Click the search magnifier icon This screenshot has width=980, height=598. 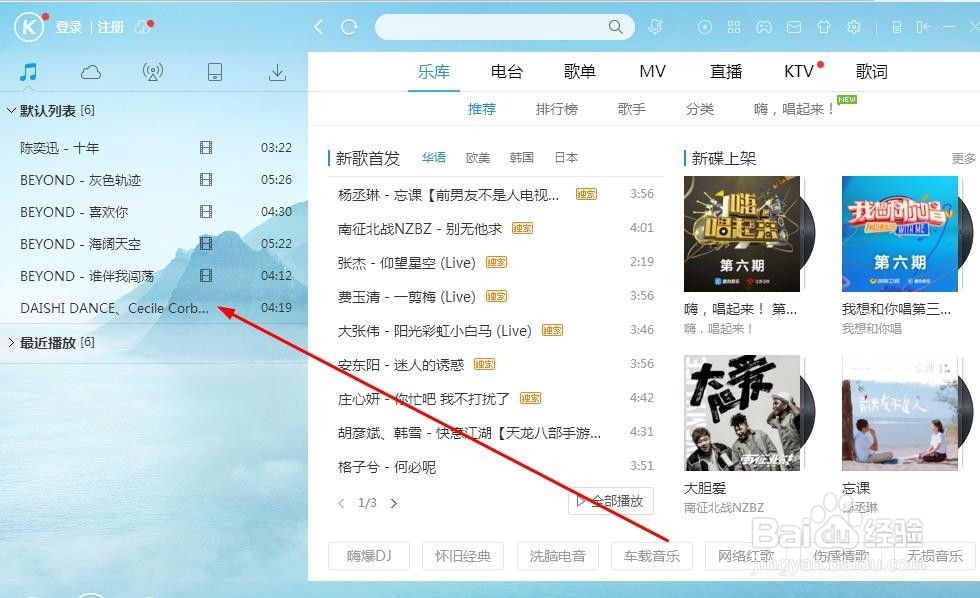click(x=616, y=27)
